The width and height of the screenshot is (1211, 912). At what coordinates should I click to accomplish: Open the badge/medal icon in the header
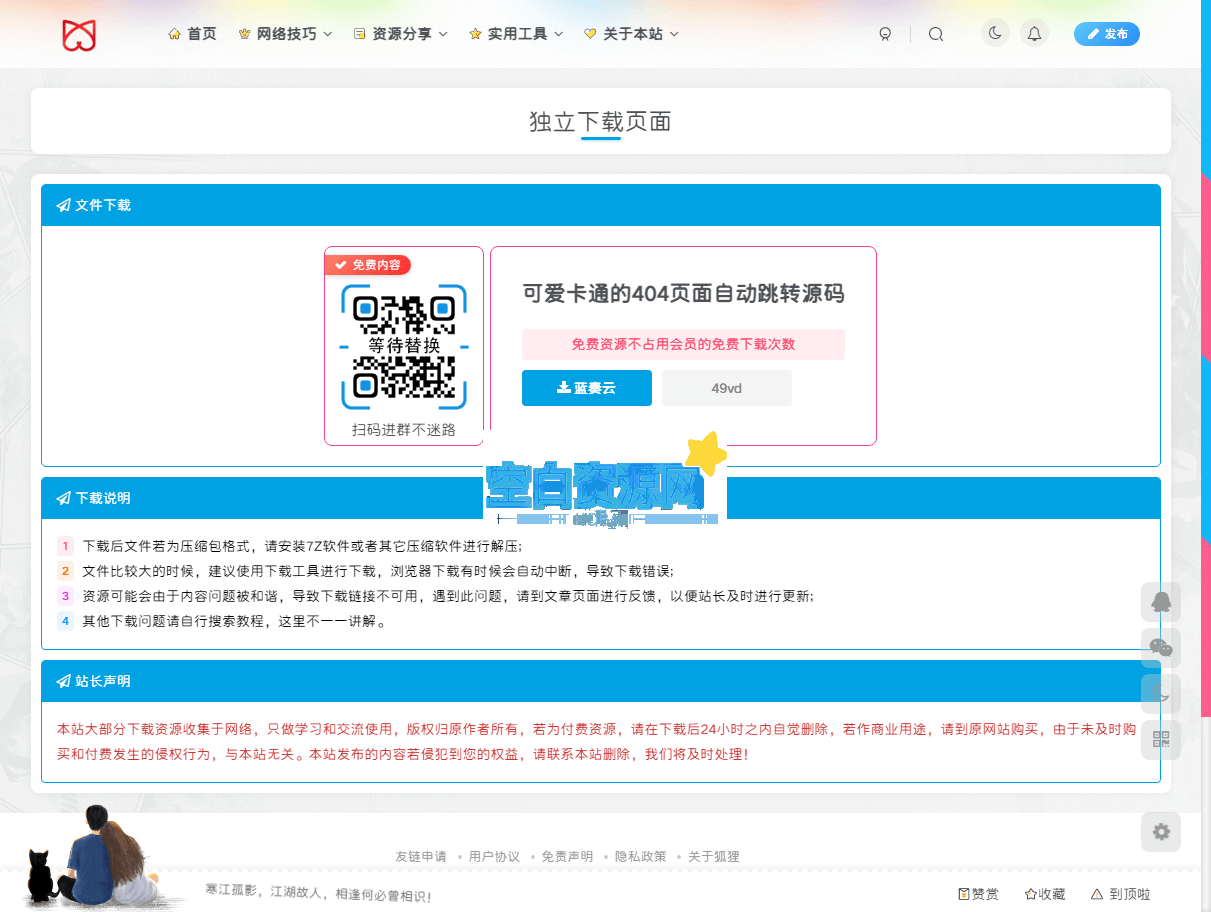click(885, 33)
